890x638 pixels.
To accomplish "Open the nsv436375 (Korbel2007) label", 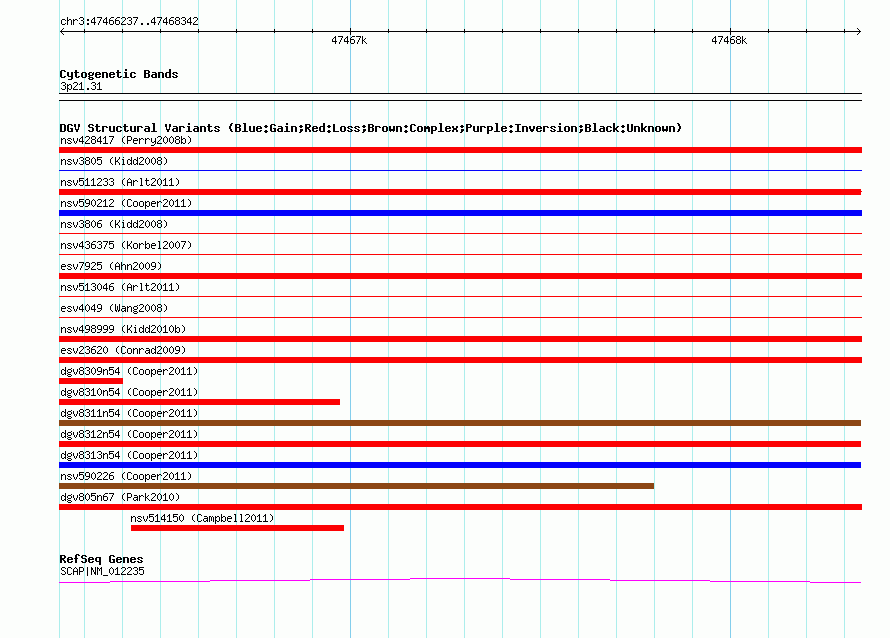I will (126, 245).
